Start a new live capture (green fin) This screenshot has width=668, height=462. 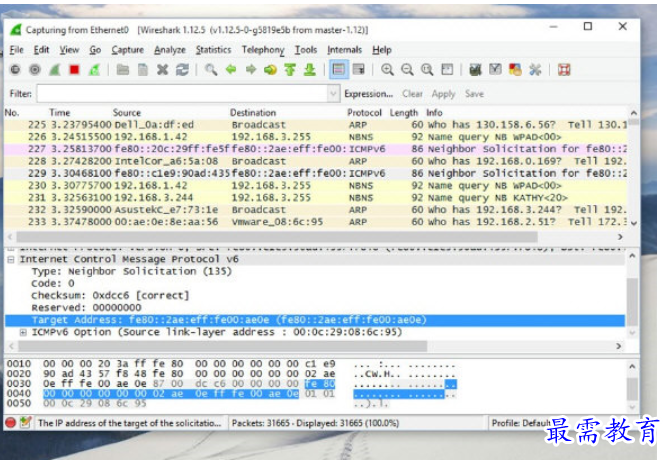(x=55, y=69)
